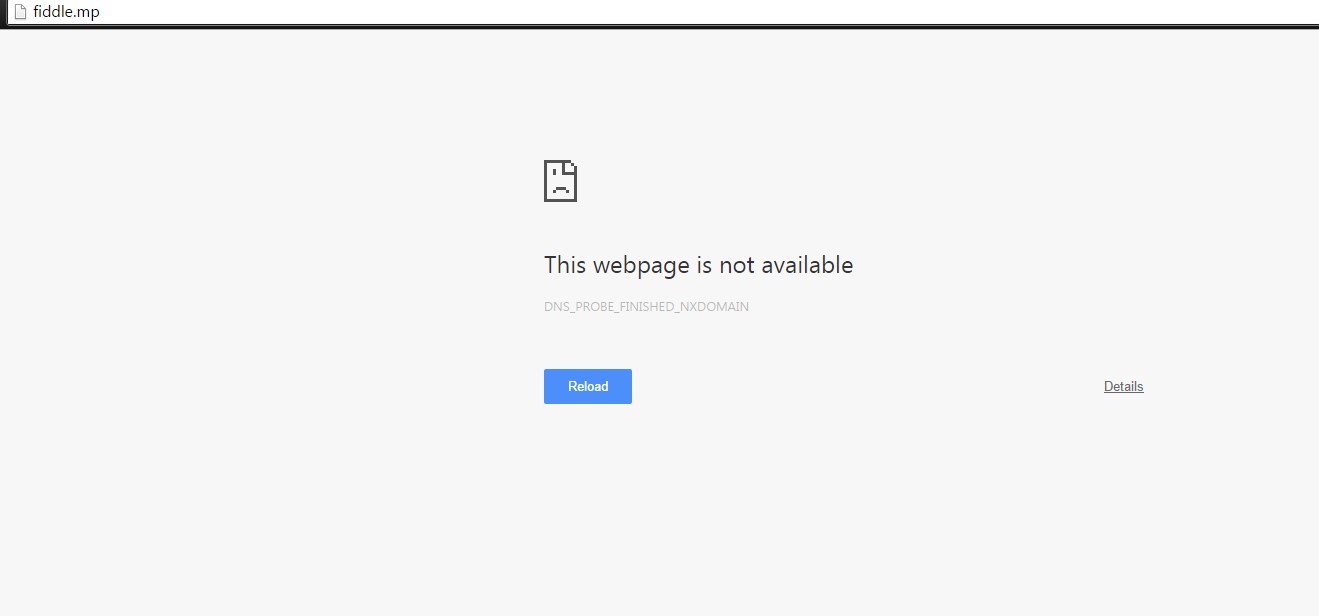Click the ".mp" part of the URL

88,12
